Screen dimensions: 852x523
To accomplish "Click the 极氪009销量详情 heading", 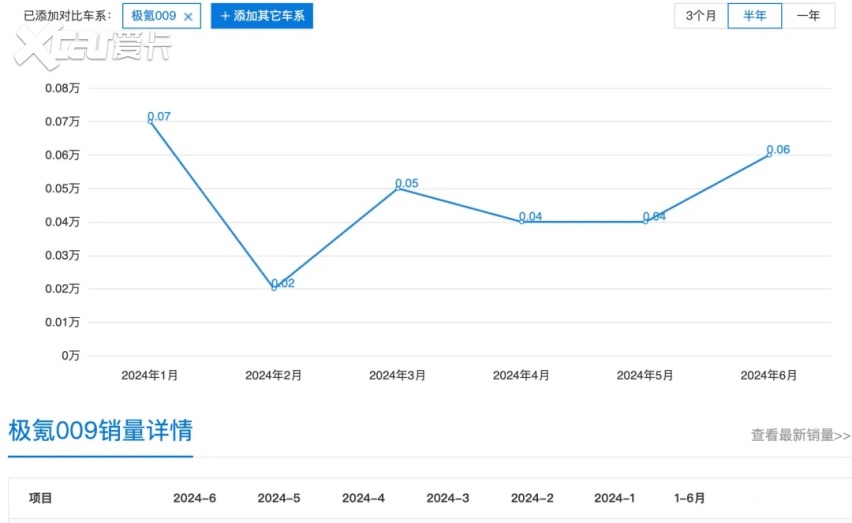I will tap(100, 431).
